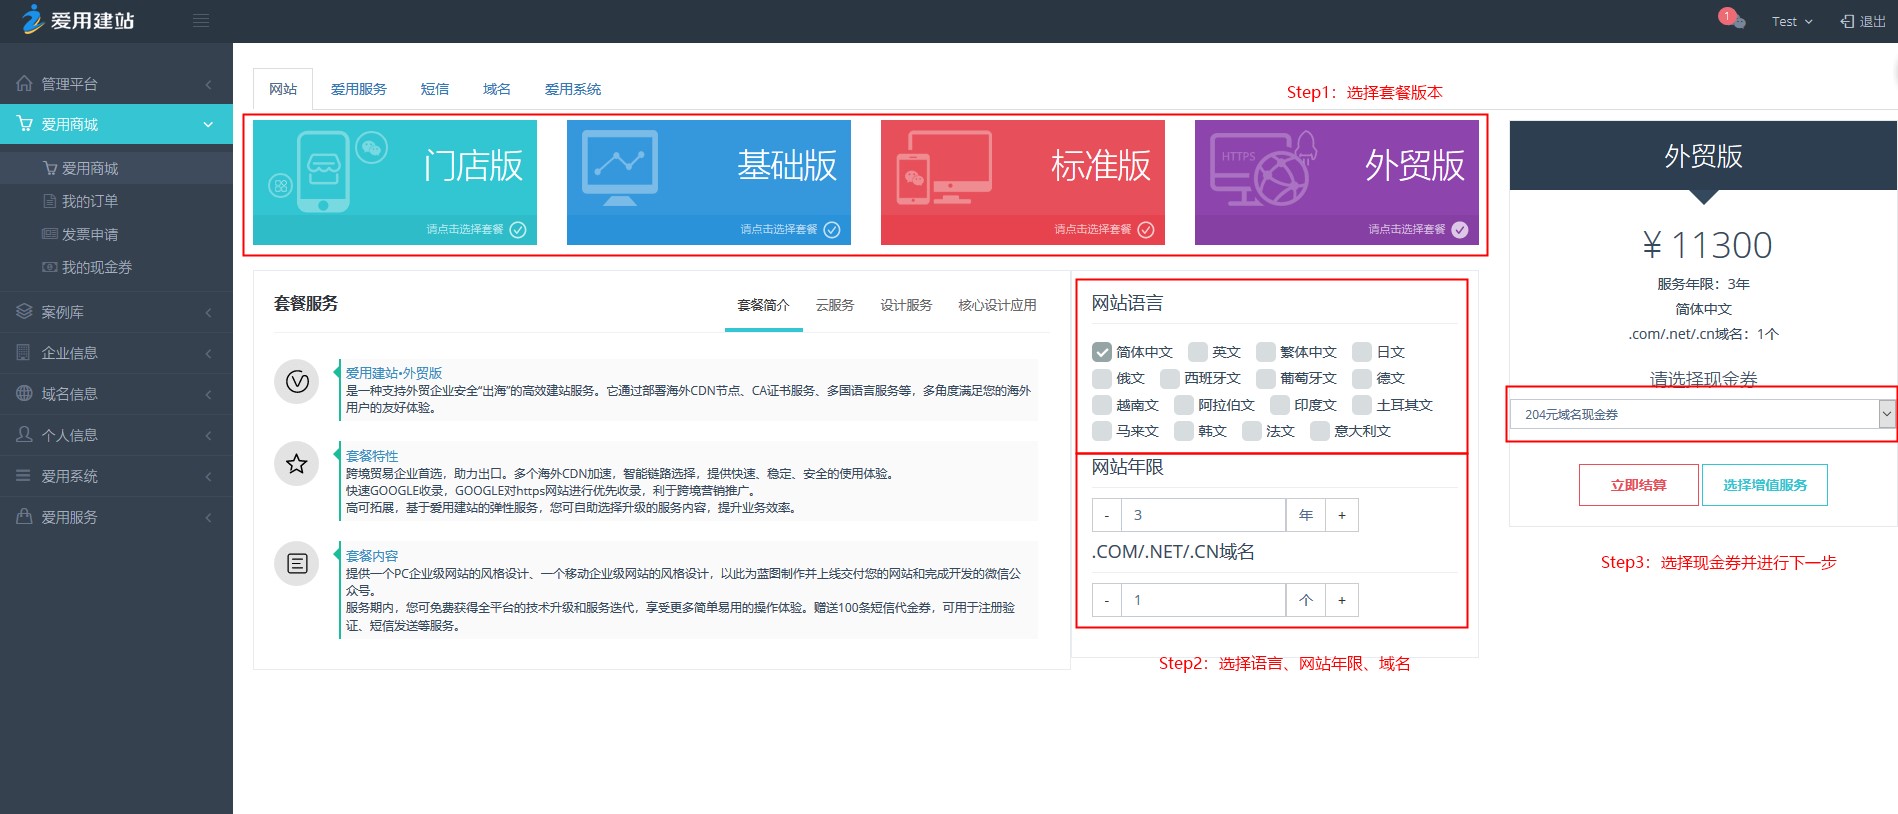Click the globe icon beside 域名信息
The height and width of the screenshot is (814, 1898).
click(24, 394)
